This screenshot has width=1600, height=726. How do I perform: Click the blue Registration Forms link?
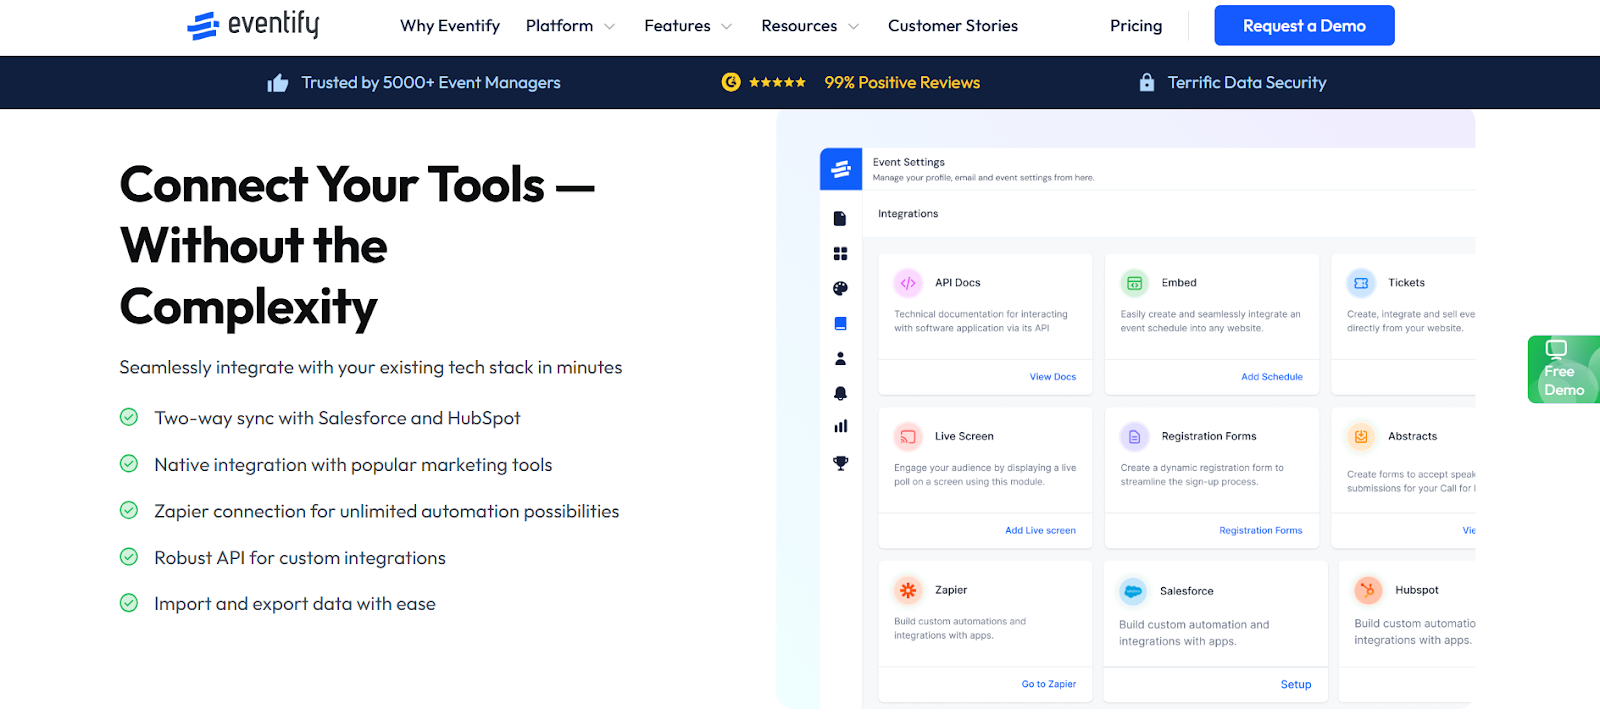[x=1260, y=531]
